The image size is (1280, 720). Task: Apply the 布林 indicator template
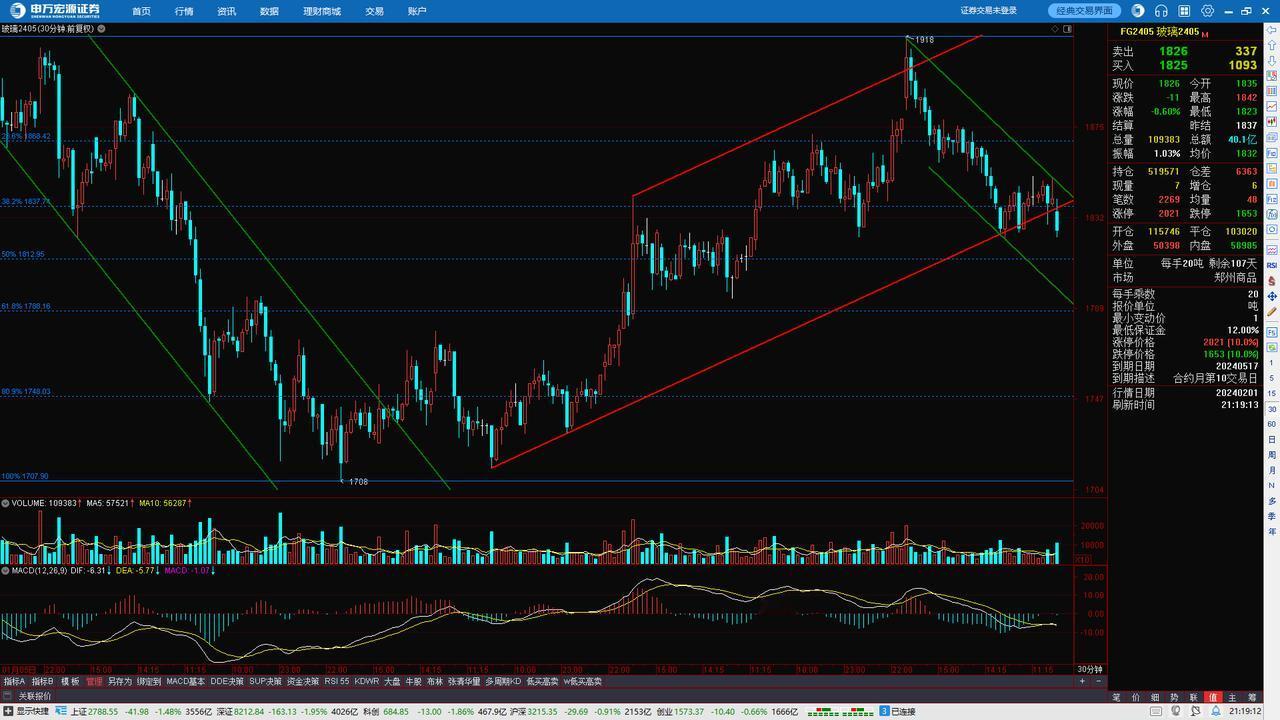pyautogui.click(x=434, y=681)
